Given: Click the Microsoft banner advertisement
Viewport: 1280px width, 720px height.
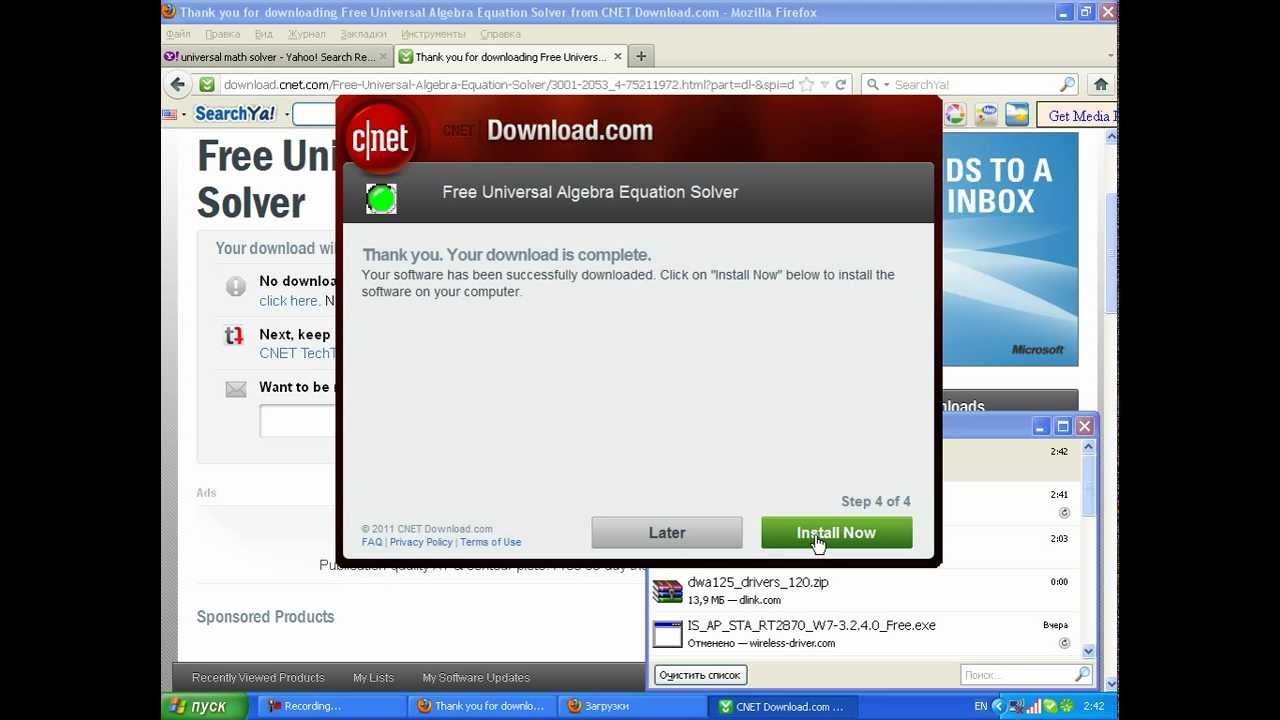Looking at the screenshot, I should pyautogui.click(x=1010, y=249).
